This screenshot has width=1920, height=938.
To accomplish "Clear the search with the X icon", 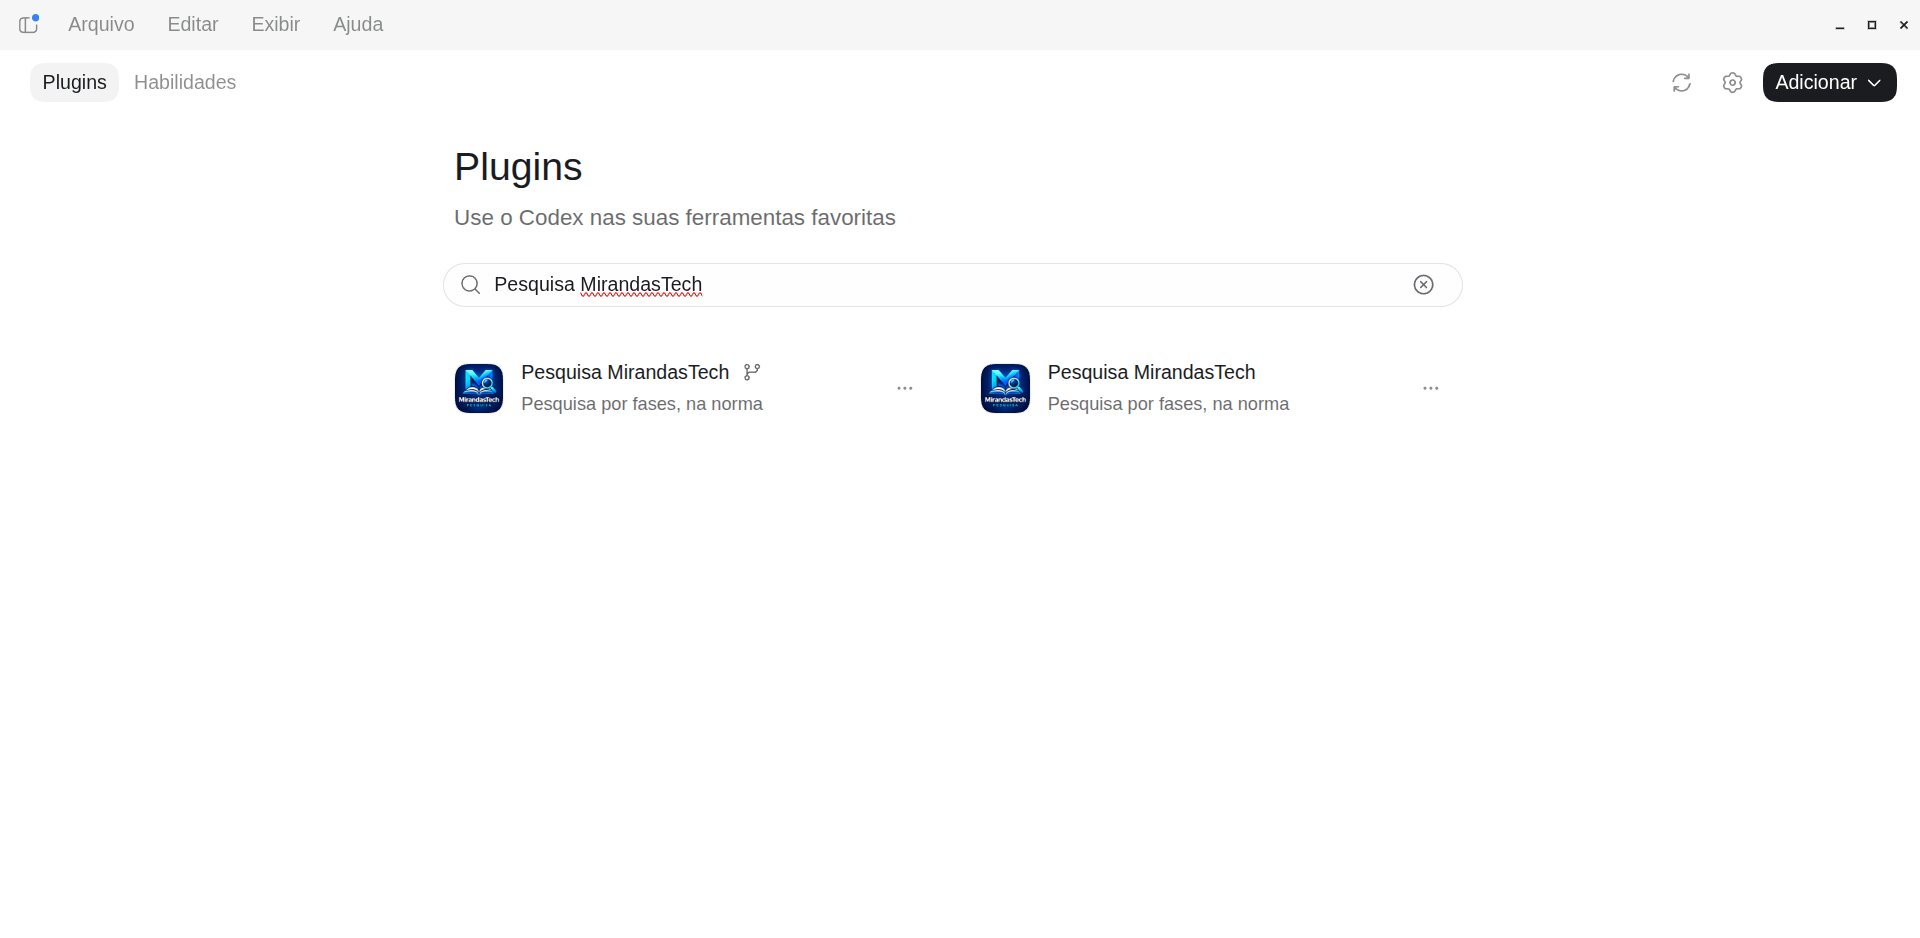I will pyautogui.click(x=1423, y=285).
